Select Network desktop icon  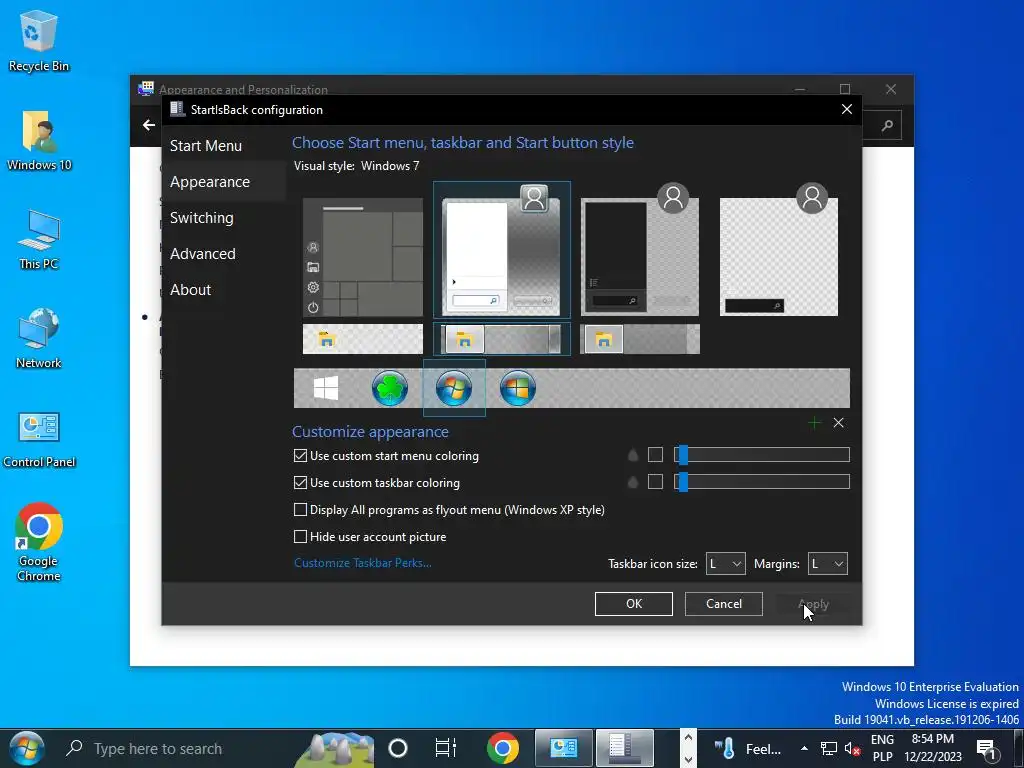point(39,338)
